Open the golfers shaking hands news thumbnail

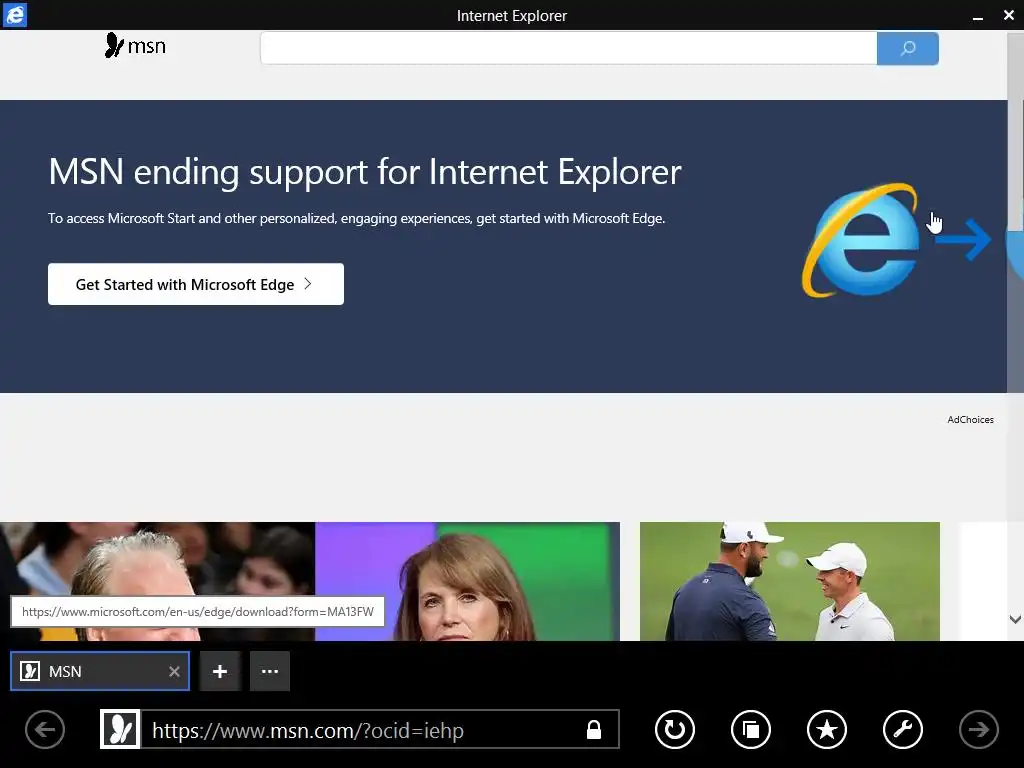pyautogui.click(x=790, y=581)
